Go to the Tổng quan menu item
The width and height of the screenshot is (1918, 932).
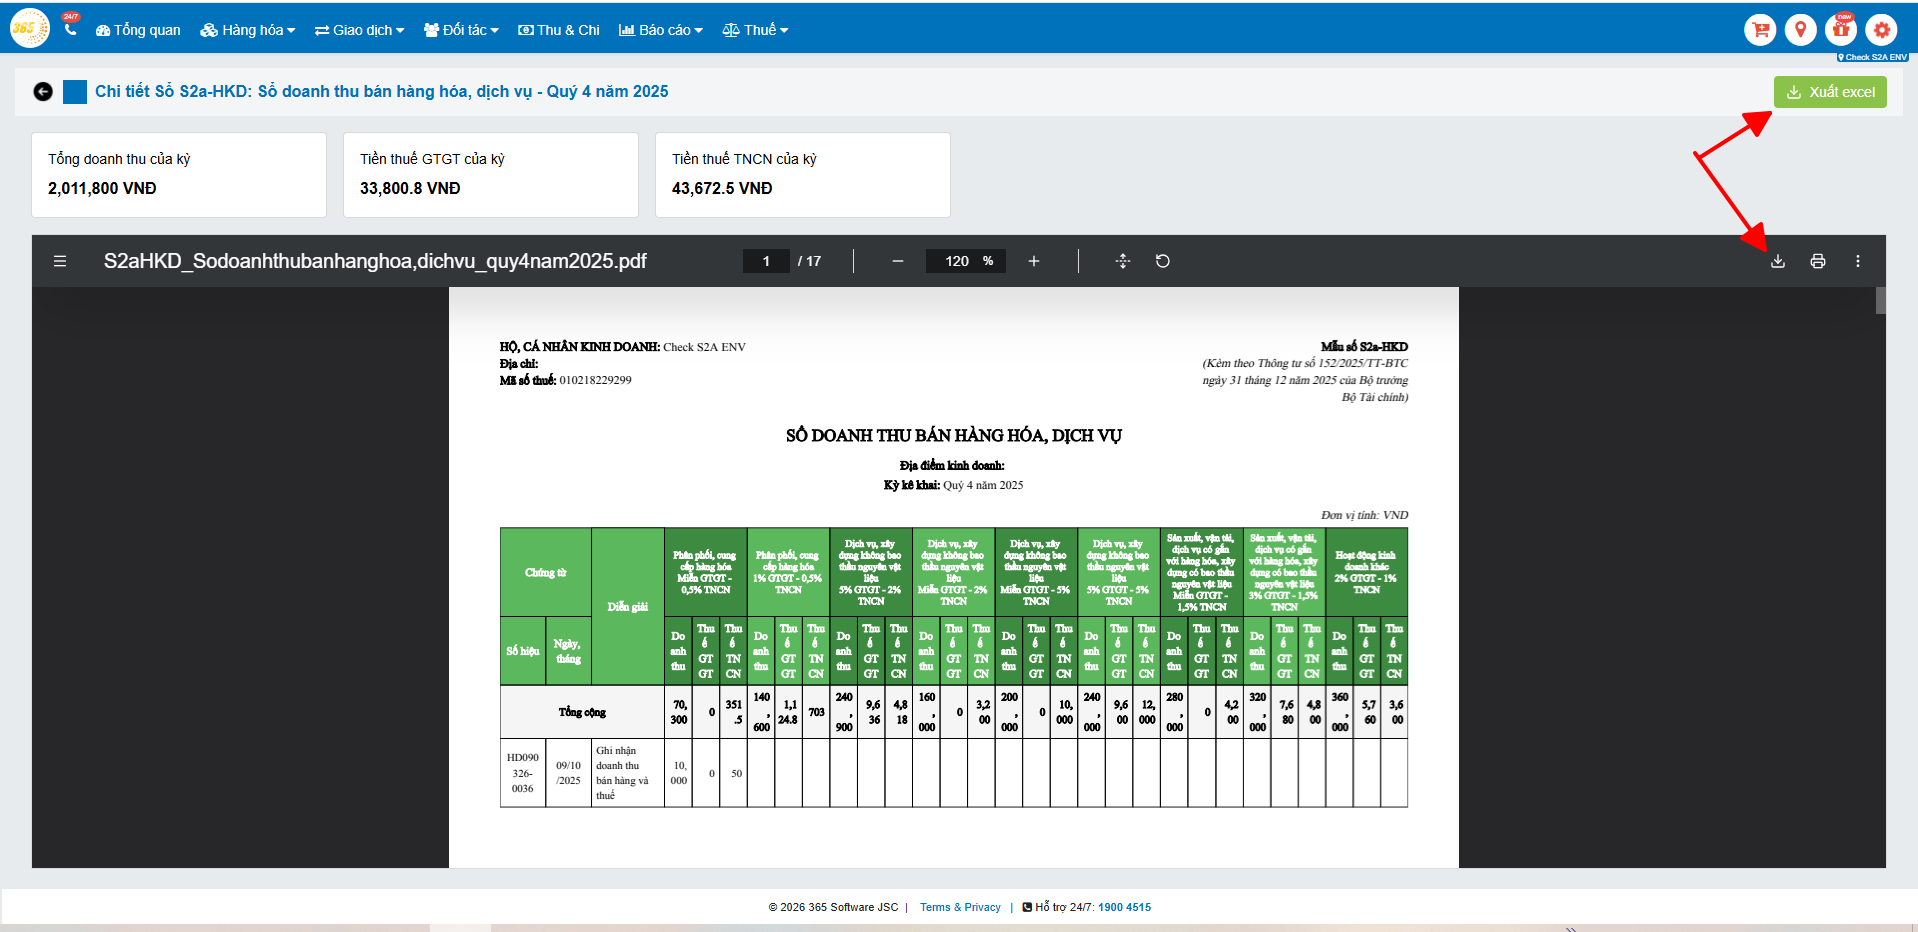tap(138, 30)
